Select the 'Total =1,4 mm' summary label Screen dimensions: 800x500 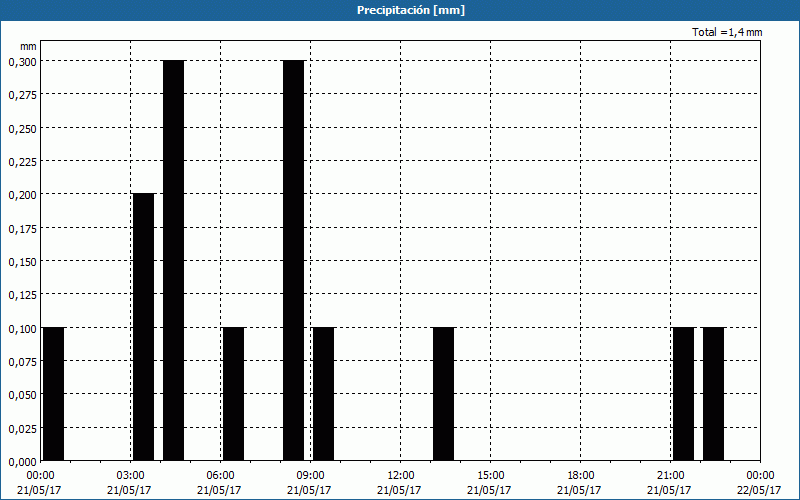pos(727,32)
